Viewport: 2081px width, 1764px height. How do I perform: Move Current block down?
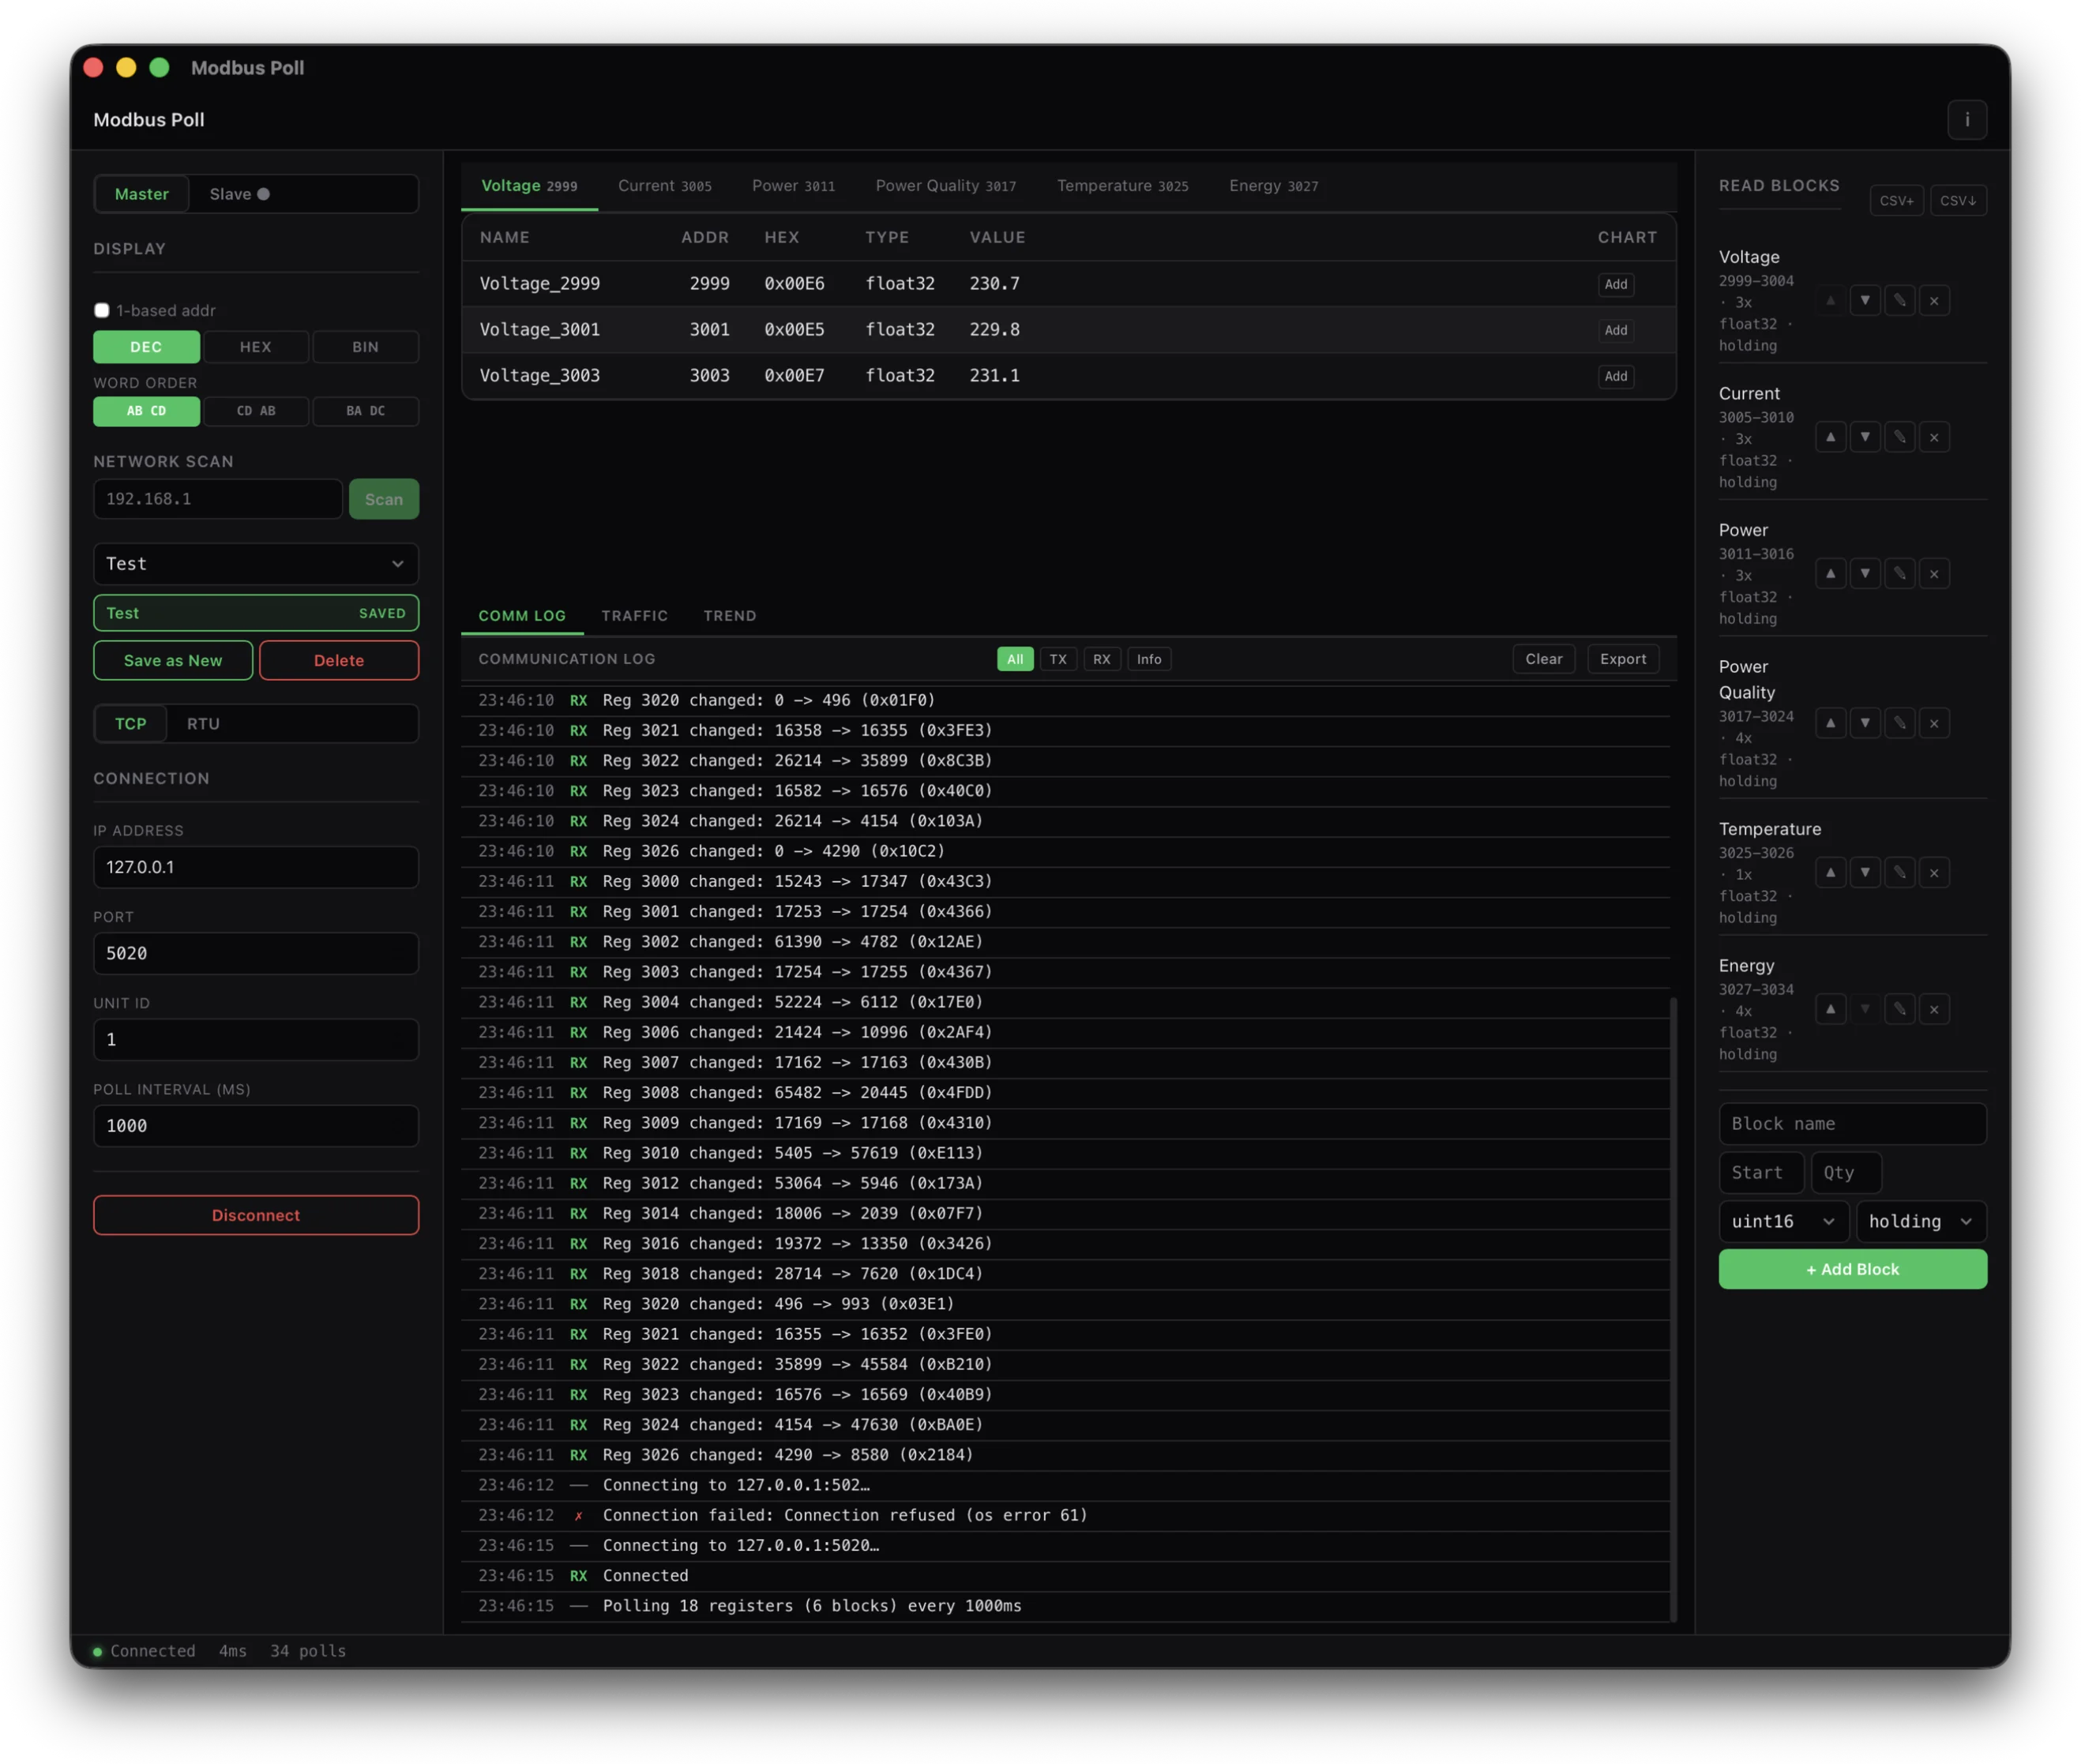tap(1864, 437)
